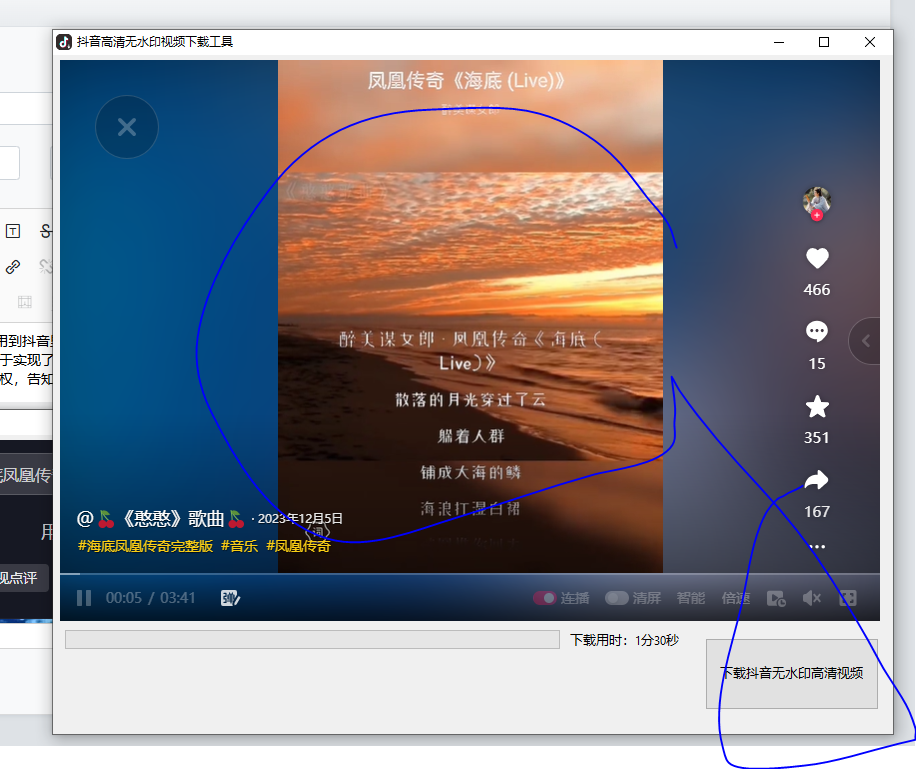The image size is (916, 769).
Task: Favorite the video with the star icon
Action: pyautogui.click(x=817, y=407)
